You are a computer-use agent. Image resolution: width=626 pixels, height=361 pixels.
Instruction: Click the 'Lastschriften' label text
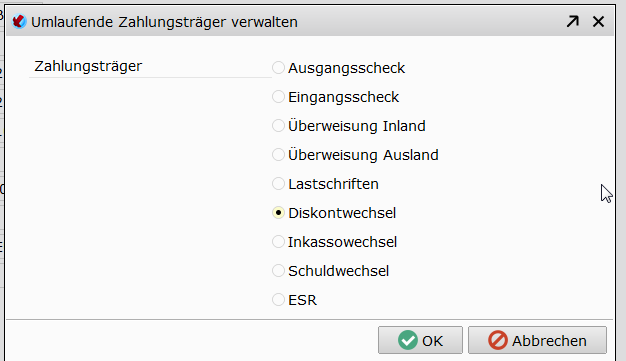point(333,184)
